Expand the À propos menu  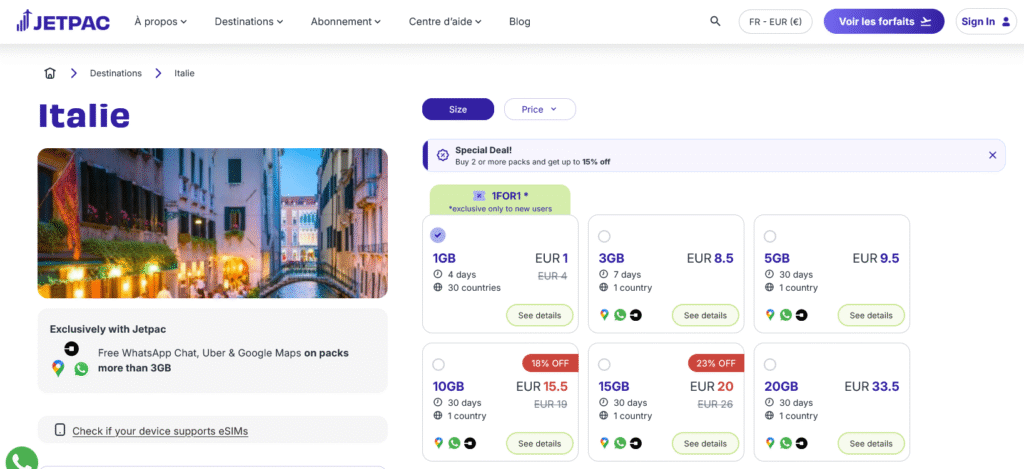pyautogui.click(x=161, y=22)
